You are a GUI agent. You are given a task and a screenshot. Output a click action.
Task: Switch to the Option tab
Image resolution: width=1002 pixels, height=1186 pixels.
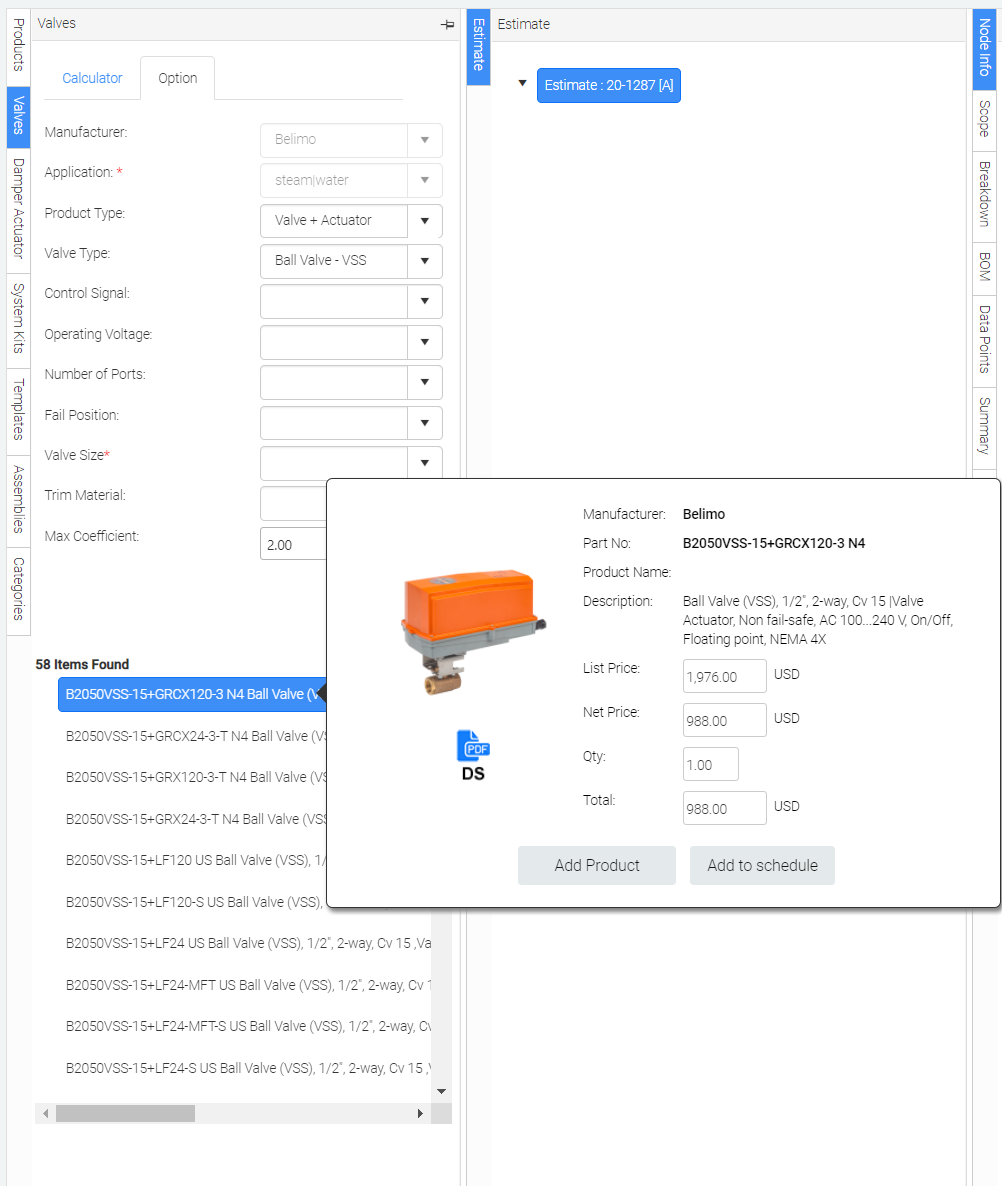[x=178, y=78]
